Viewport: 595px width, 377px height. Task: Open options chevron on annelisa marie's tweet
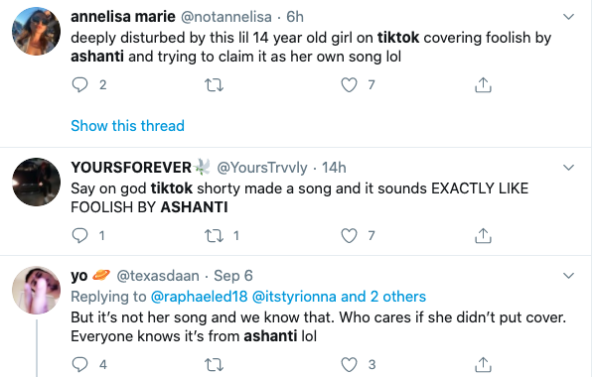pos(568,17)
